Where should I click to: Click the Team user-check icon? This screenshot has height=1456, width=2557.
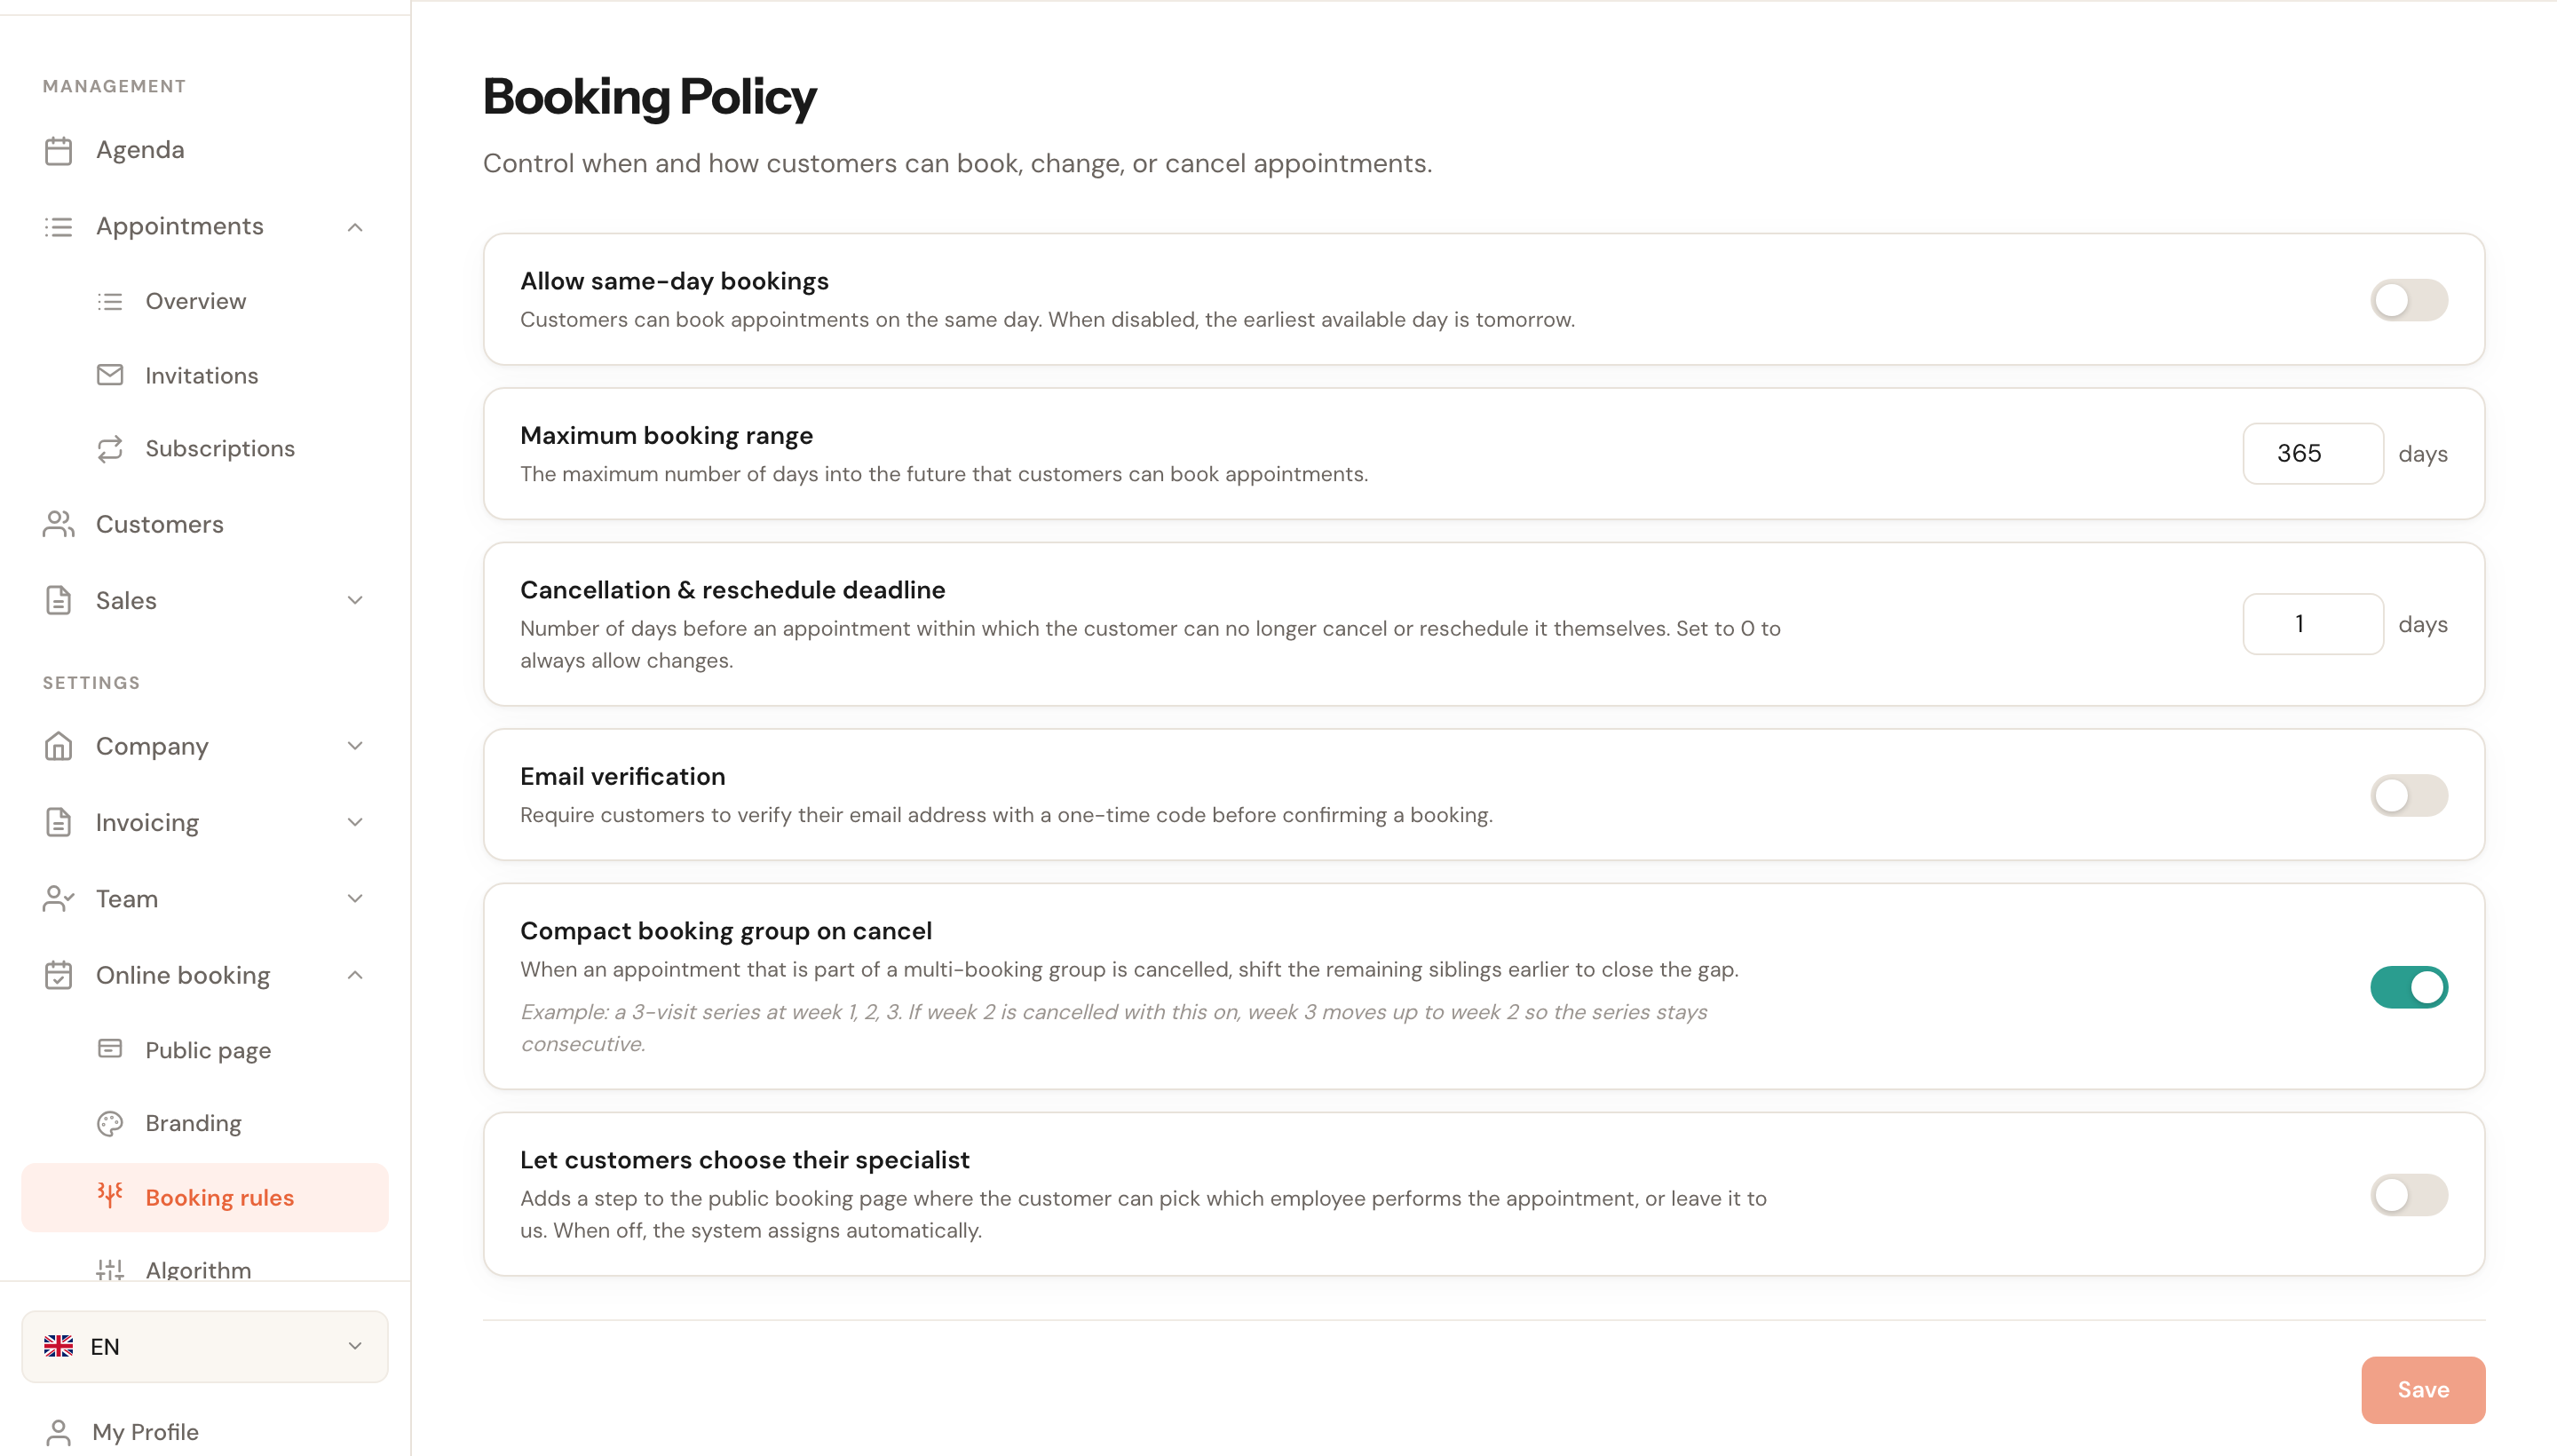tap(58, 898)
